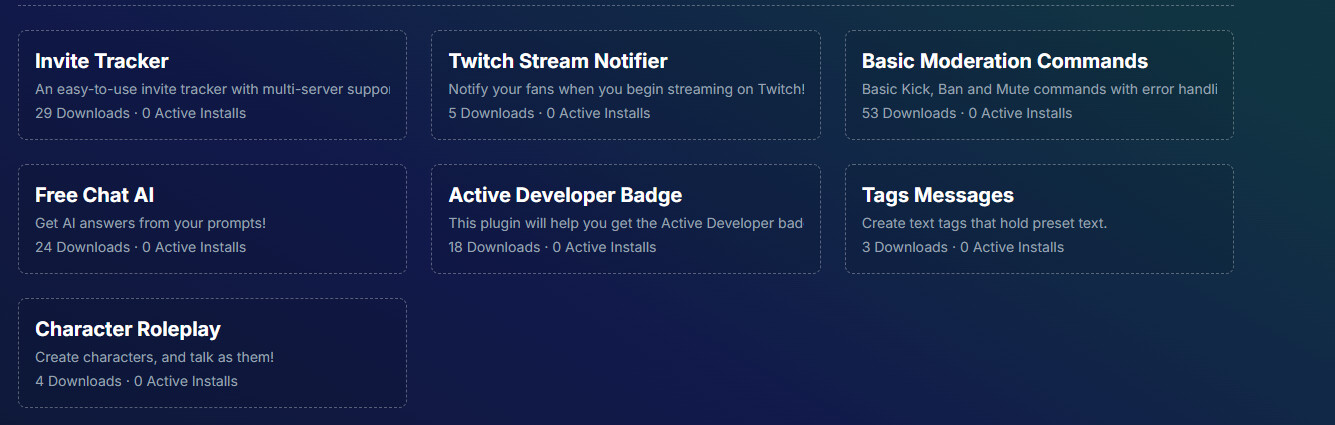Open the Invite Tracker plugin card
This screenshot has width=1335, height=425.
coord(212,85)
